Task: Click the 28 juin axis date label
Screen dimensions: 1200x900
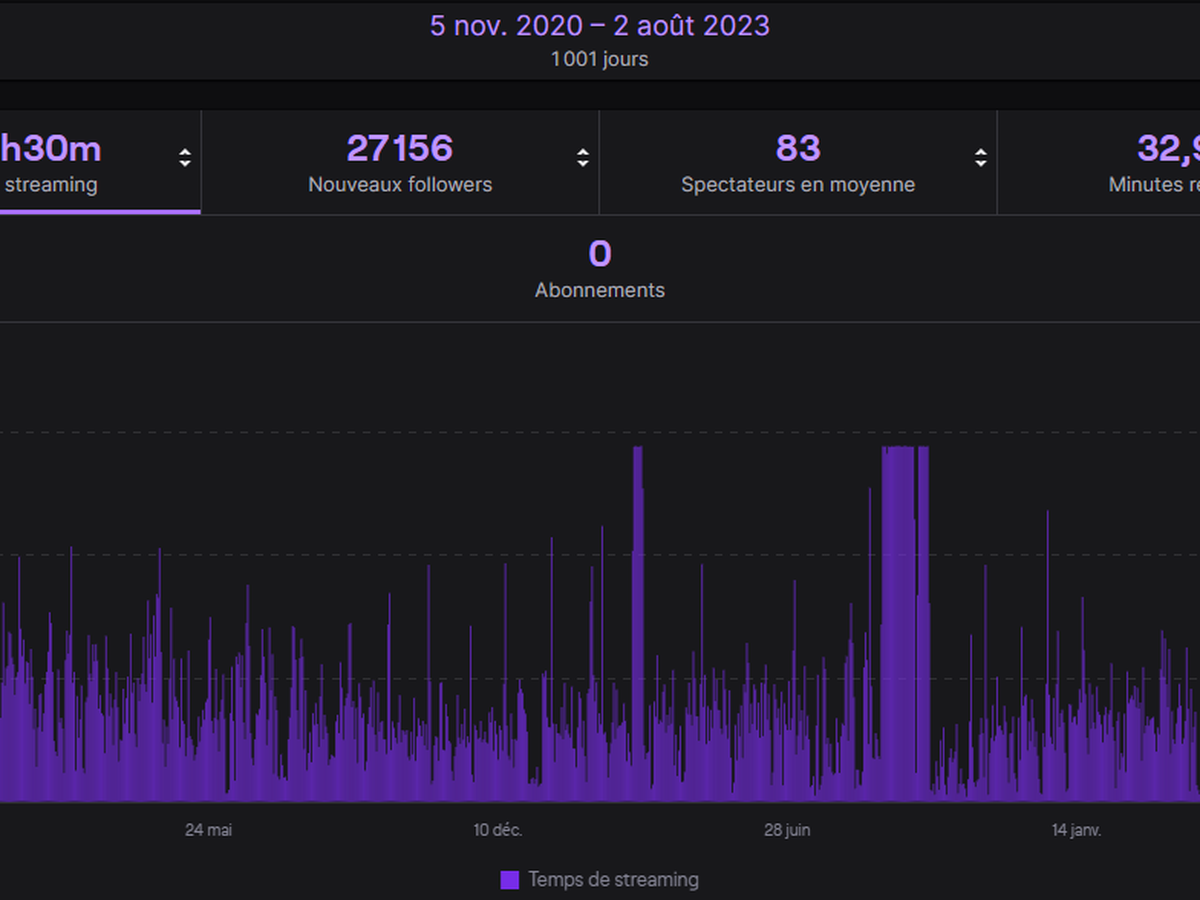Action: 787,830
